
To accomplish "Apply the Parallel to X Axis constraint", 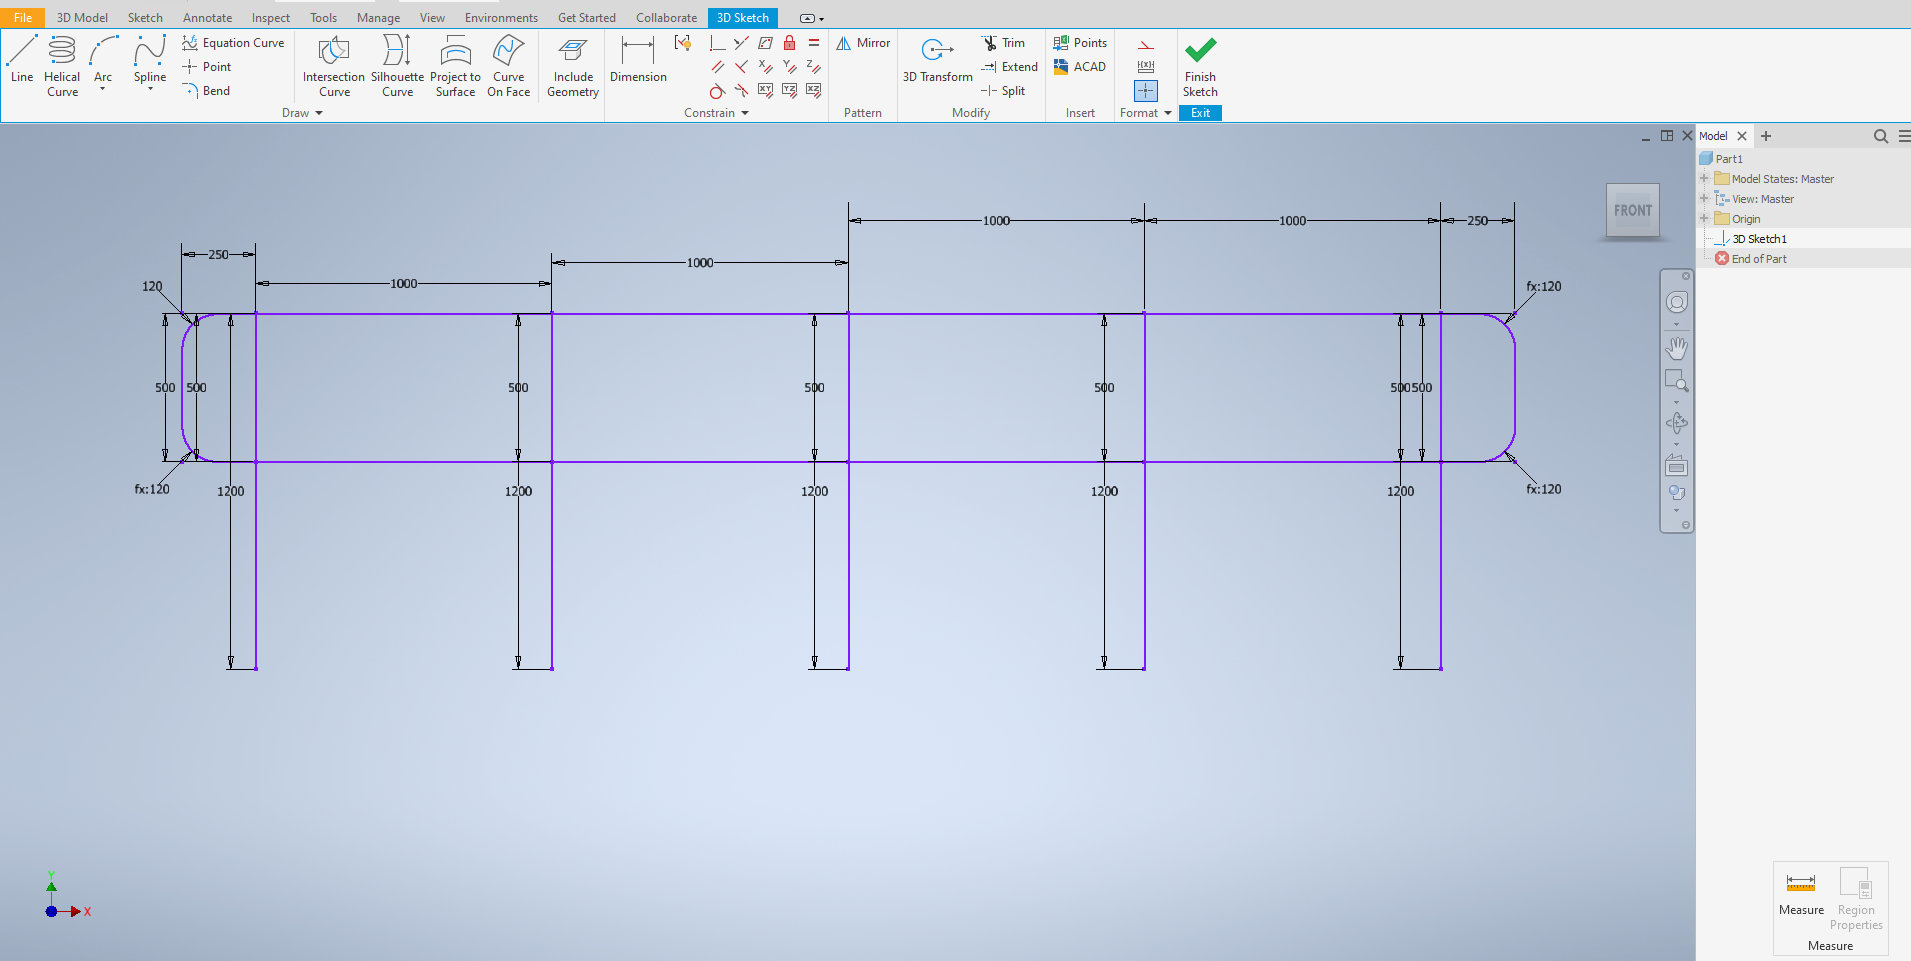I will tap(766, 67).
